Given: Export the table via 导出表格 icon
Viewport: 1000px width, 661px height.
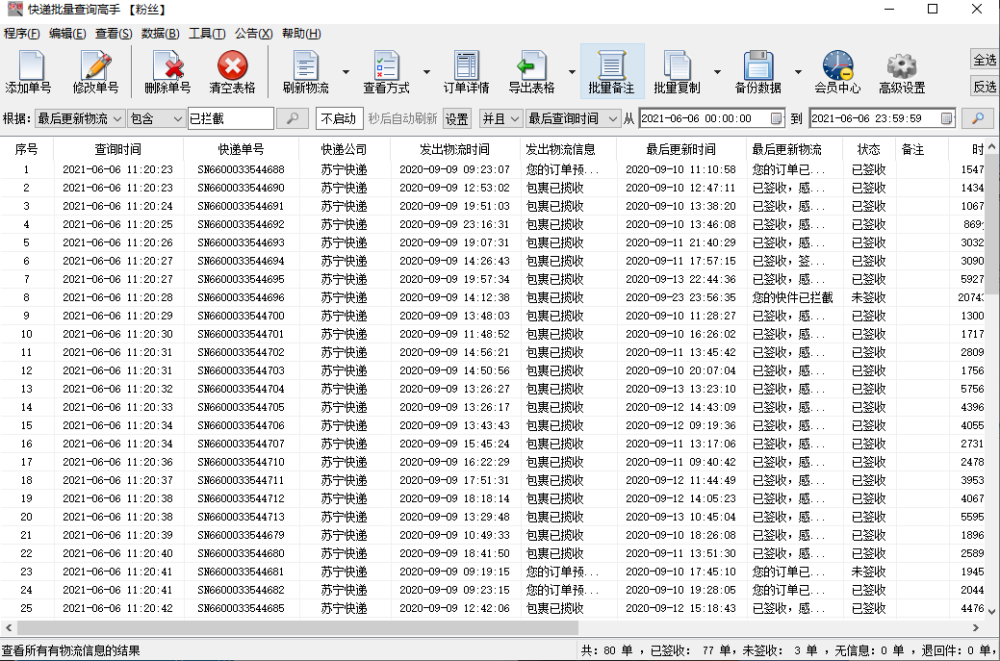Looking at the screenshot, I should 531,71.
